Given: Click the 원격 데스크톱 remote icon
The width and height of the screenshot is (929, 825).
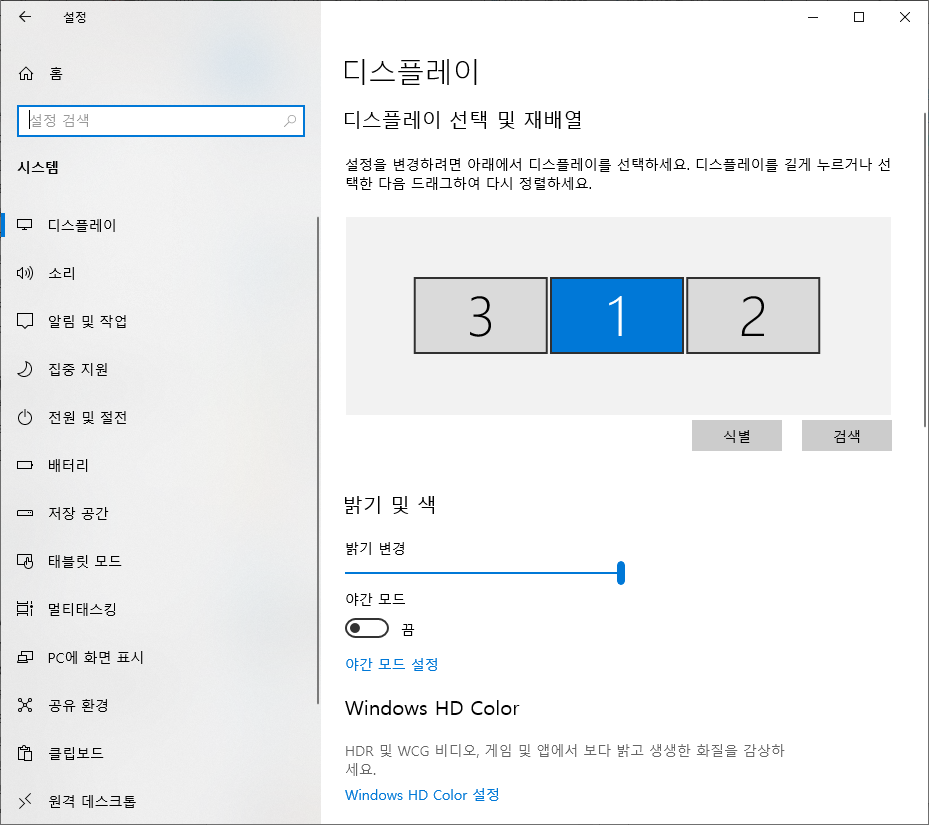Looking at the screenshot, I should 25,801.
